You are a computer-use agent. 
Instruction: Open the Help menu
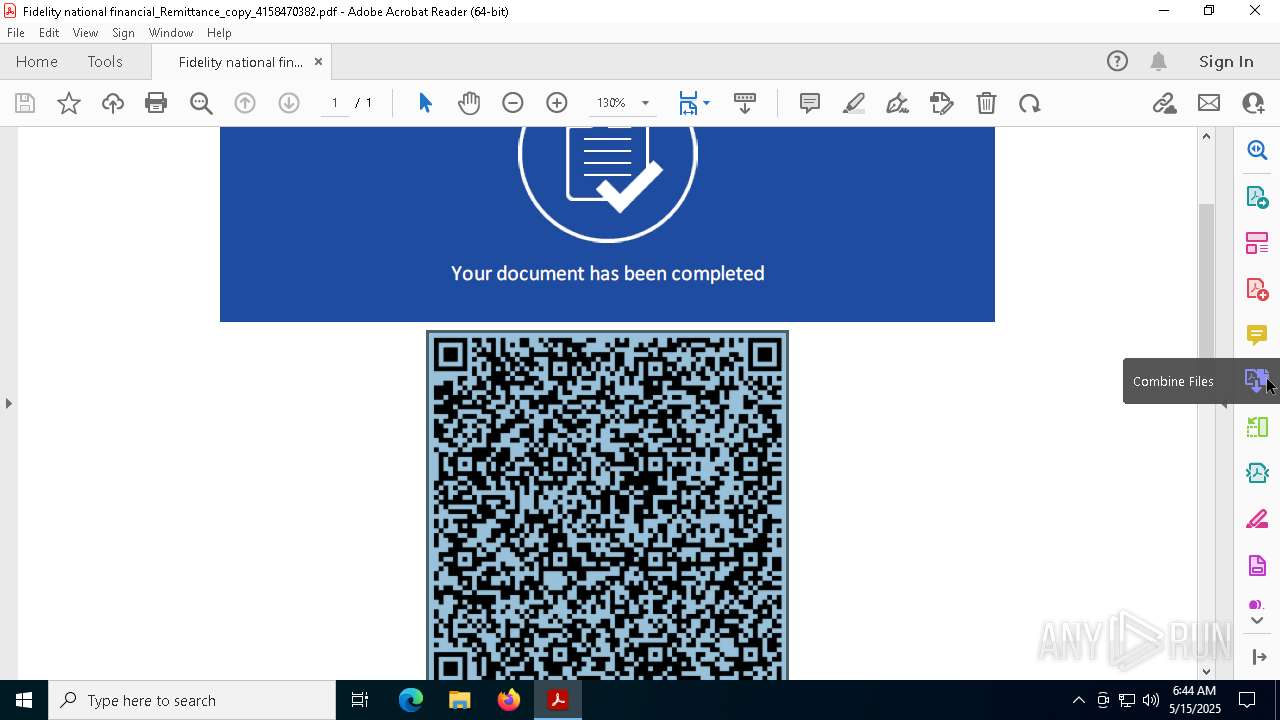click(x=219, y=33)
